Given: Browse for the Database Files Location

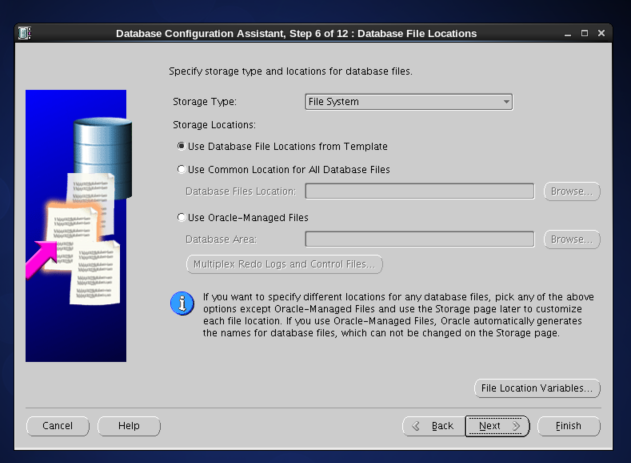Looking at the screenshot, I should 572,191.
